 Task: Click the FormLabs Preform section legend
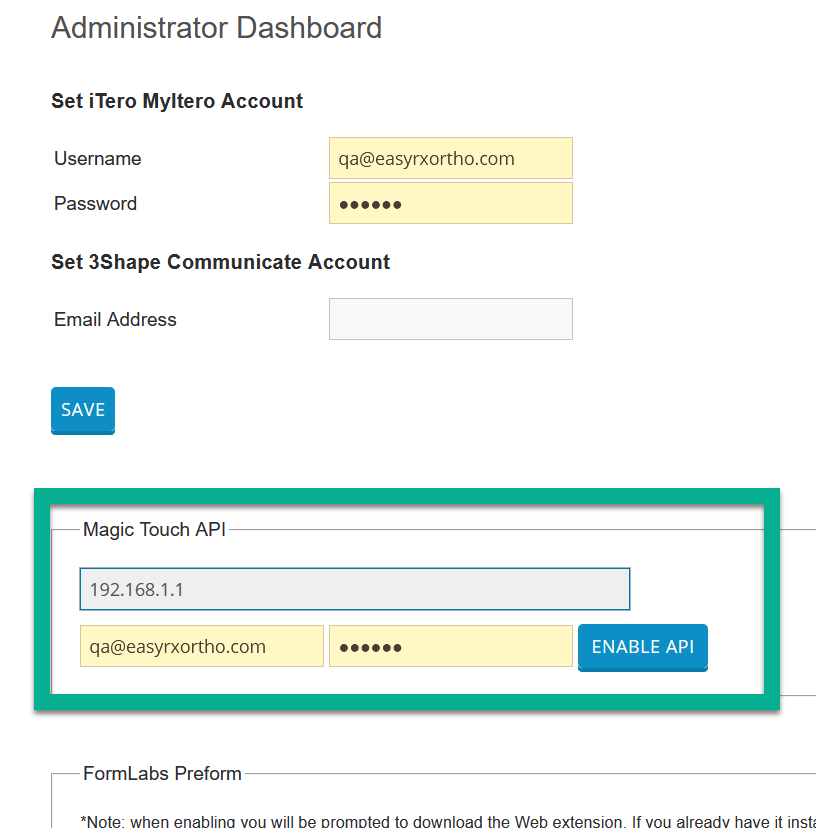click(162, 773)
